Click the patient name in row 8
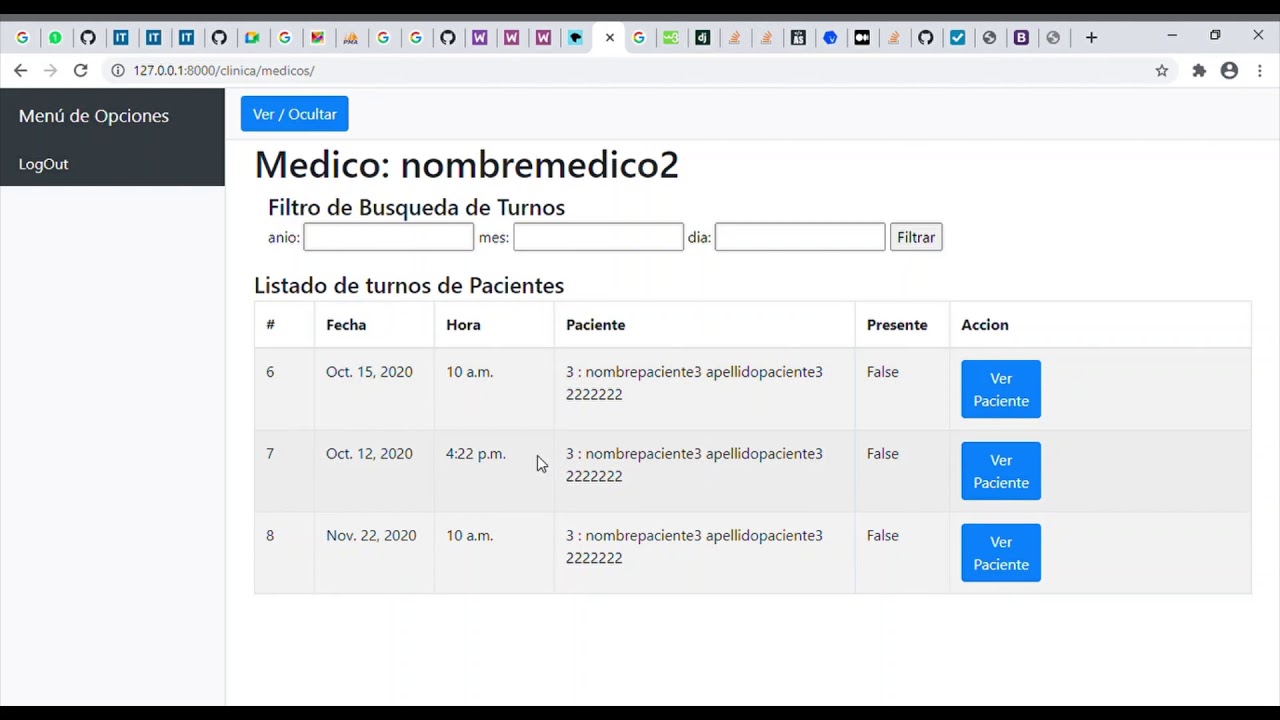 (704, 536)
